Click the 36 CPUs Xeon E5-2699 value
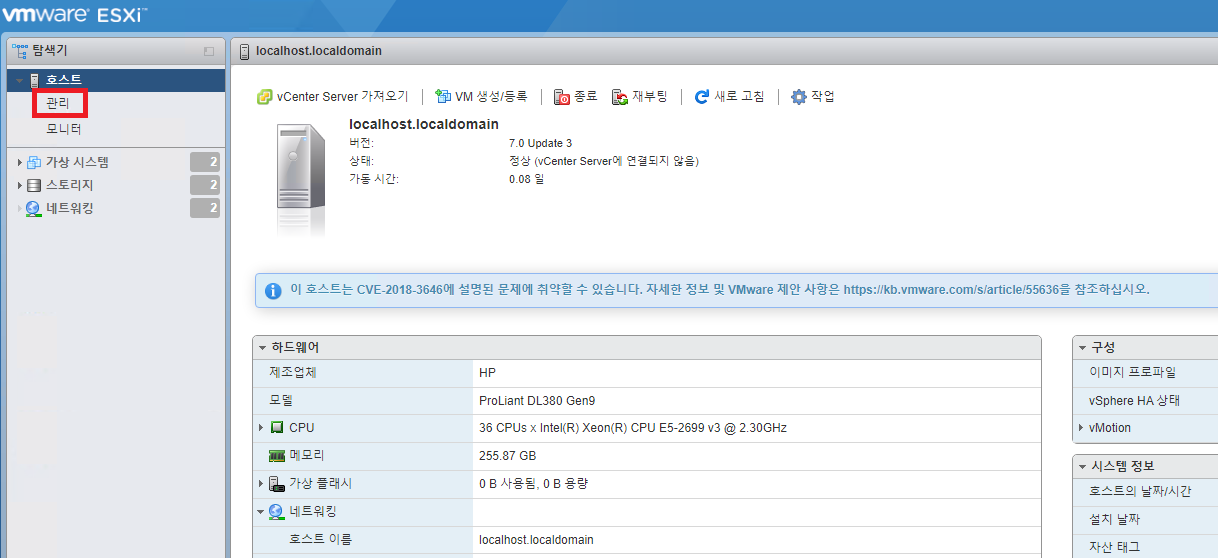The width and height of the screenshot is (1218, 558). tap(633, 428)
